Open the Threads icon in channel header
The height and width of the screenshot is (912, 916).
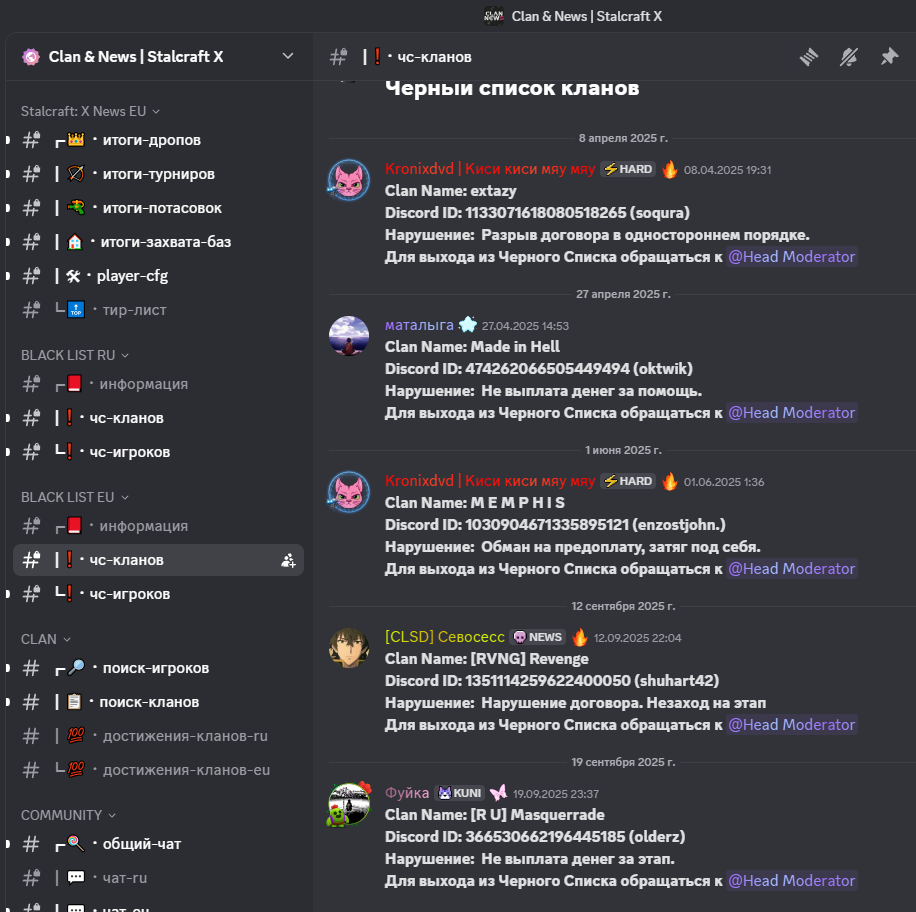coord(809,57)
